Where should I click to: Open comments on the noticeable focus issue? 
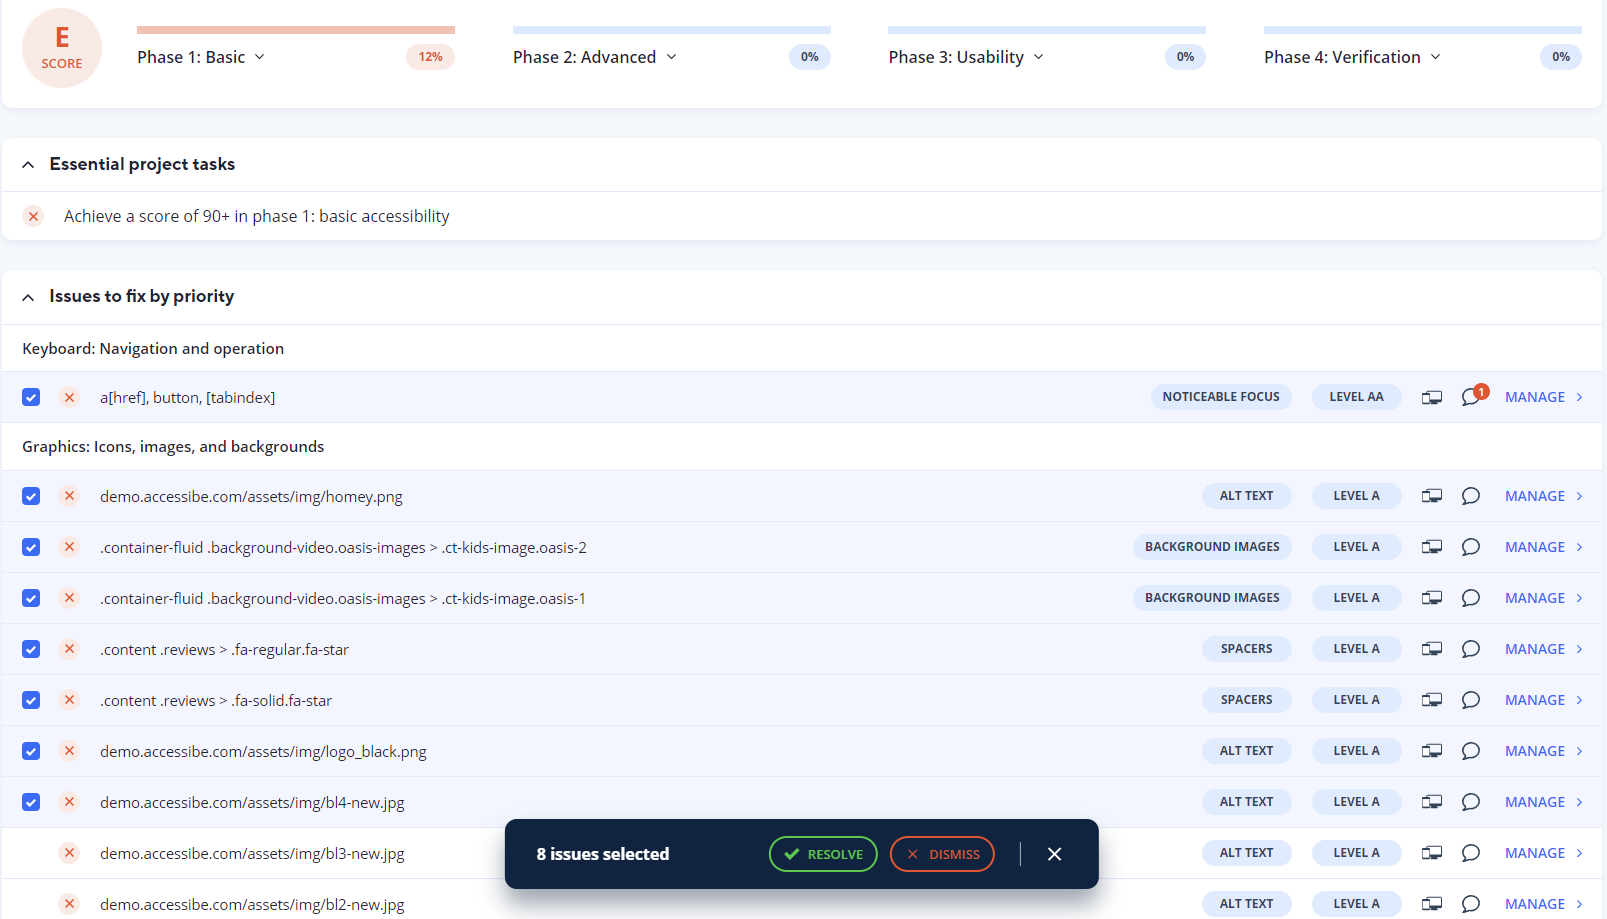tap(1471, 397)
